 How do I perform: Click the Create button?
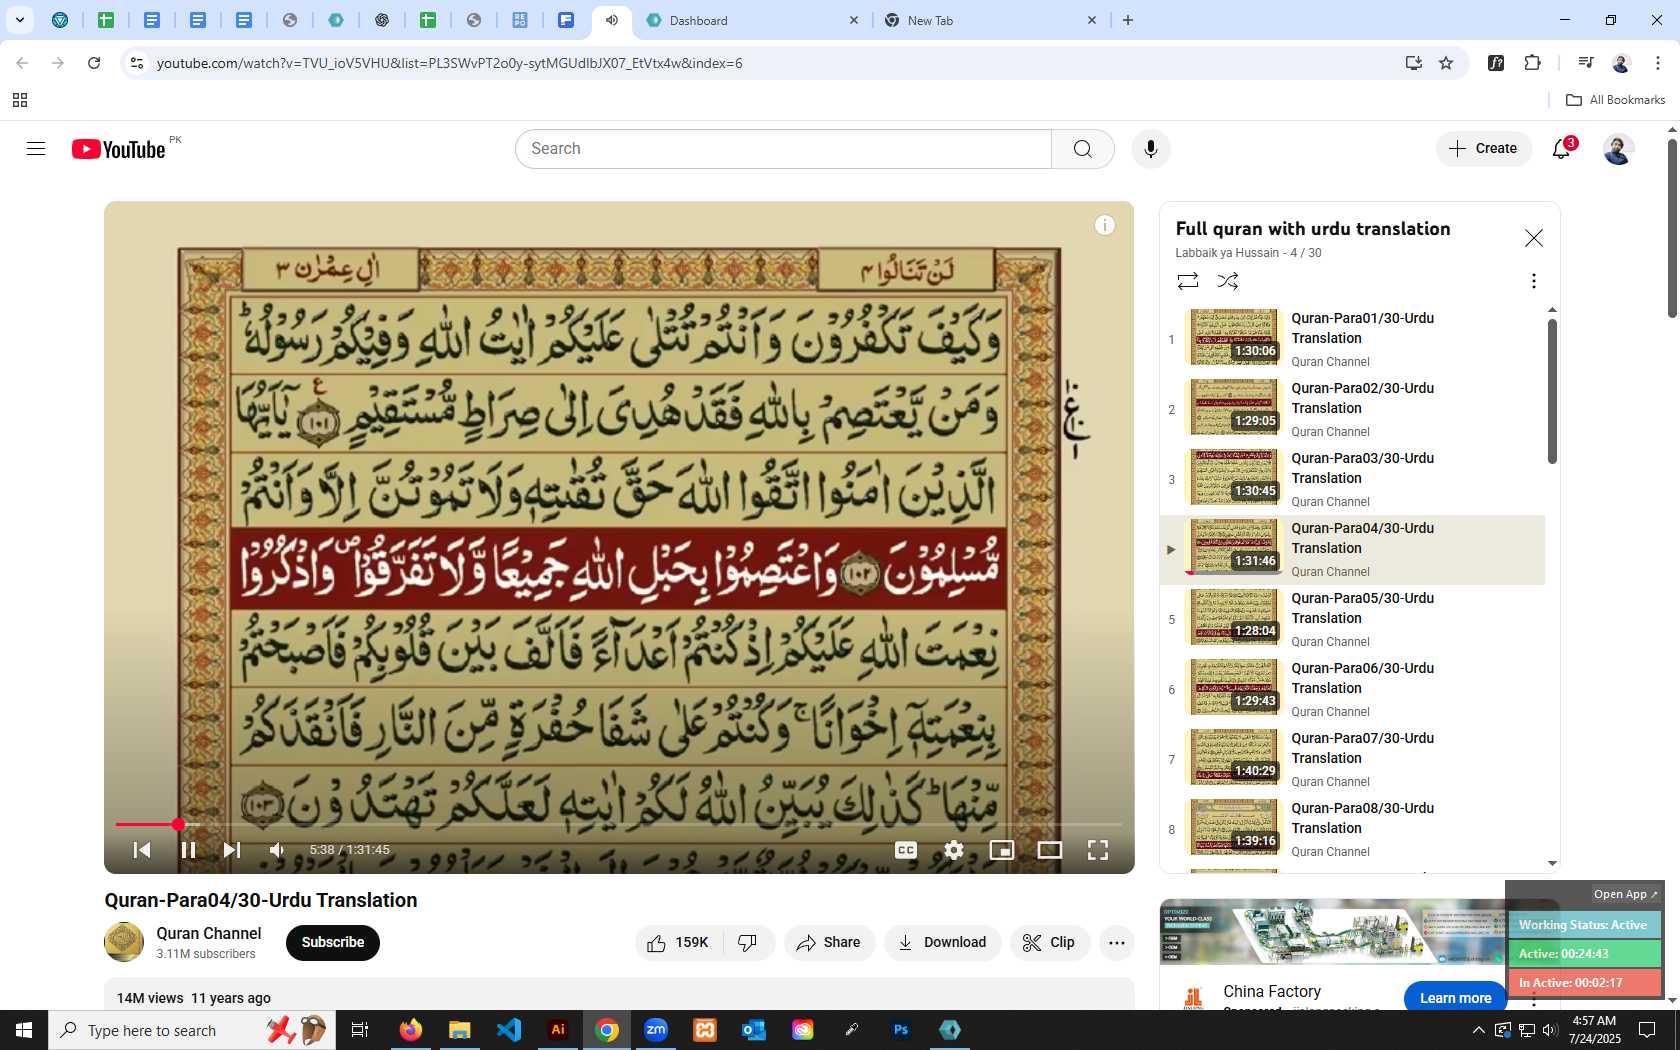point(1484,149)
